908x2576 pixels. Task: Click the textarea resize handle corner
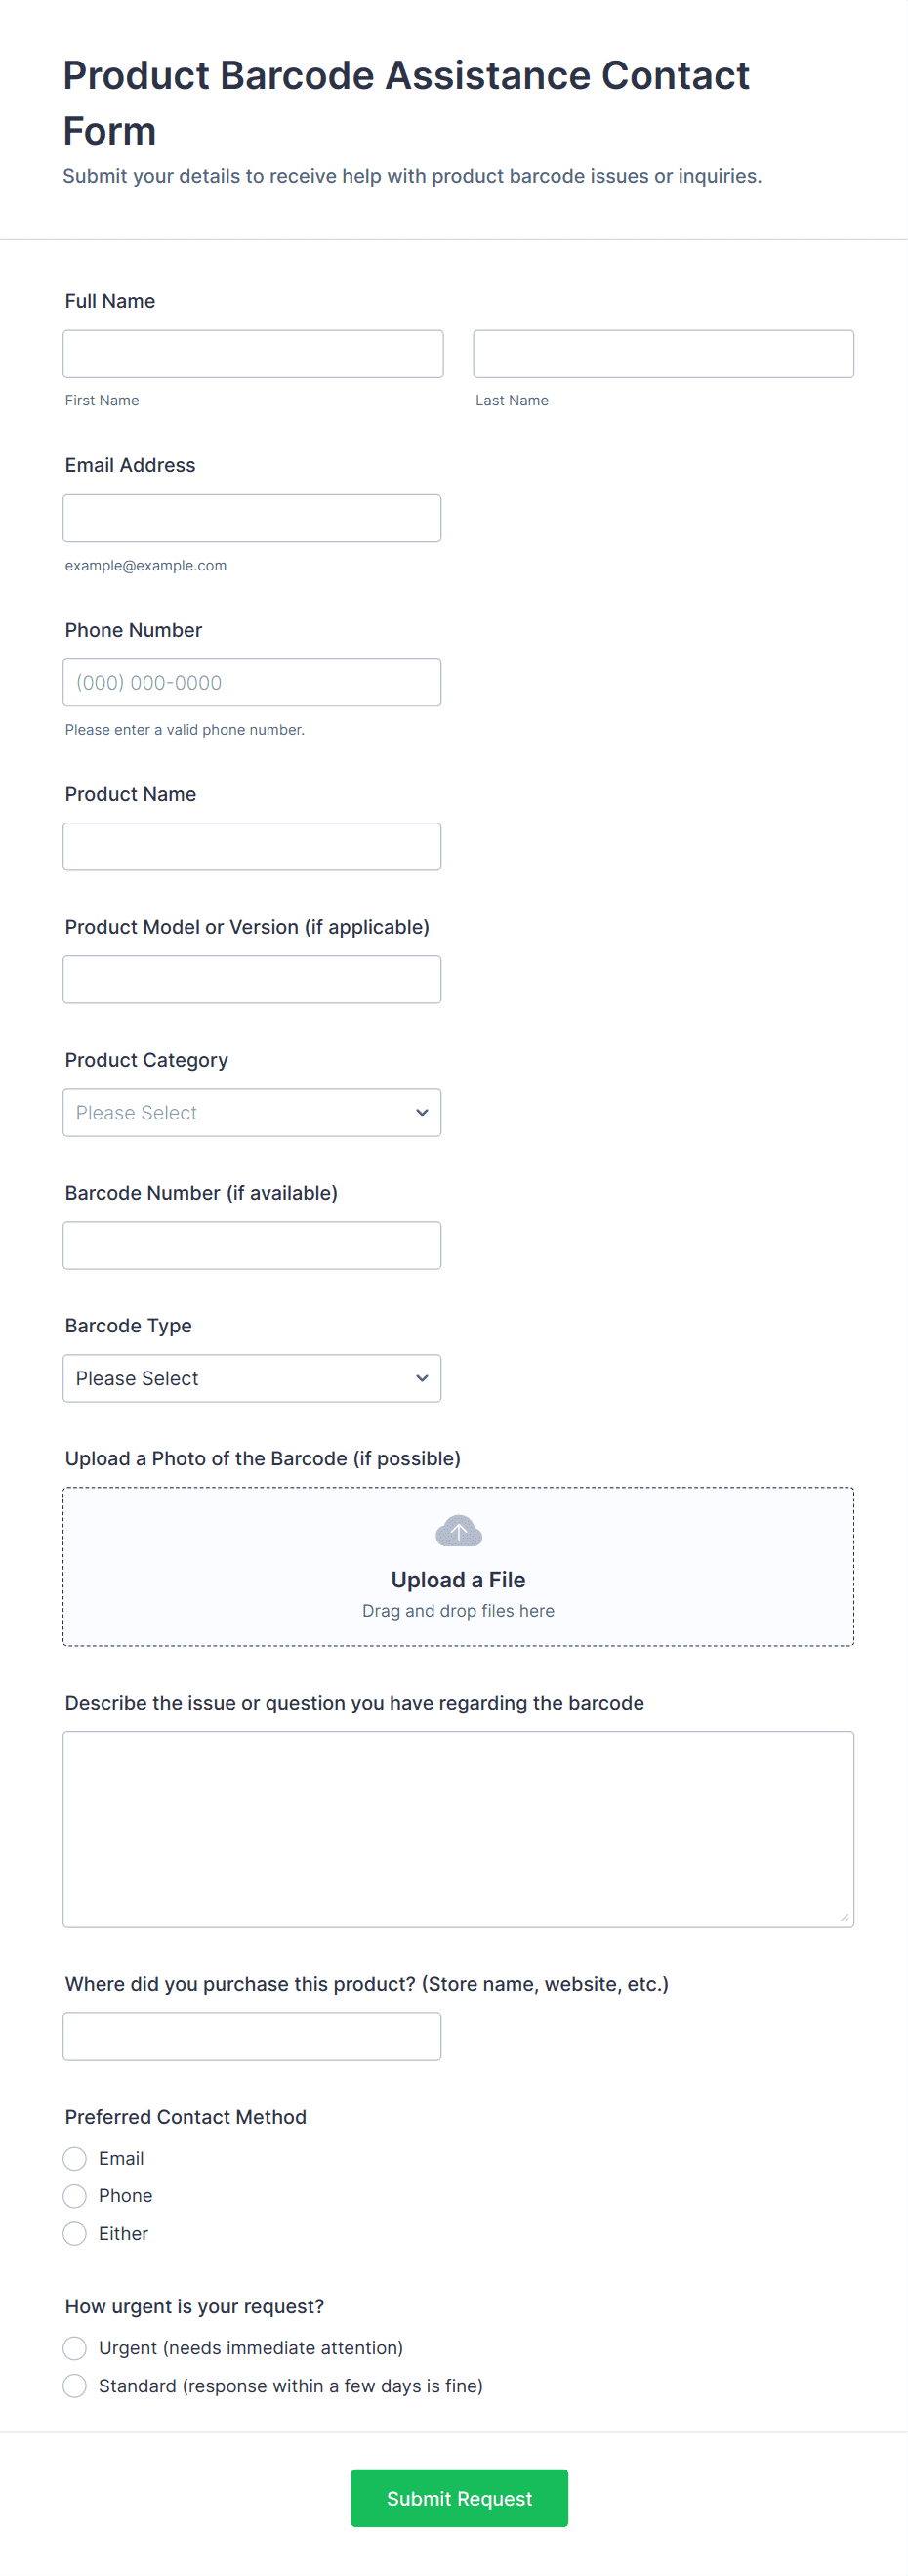pos(844,1917)
